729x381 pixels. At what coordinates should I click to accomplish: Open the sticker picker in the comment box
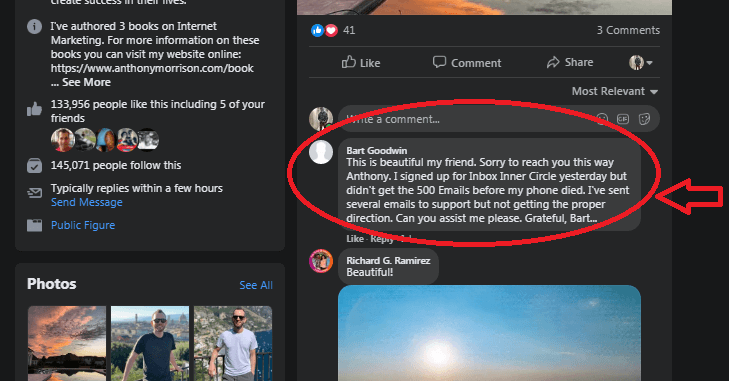click(x=644, y=119)
